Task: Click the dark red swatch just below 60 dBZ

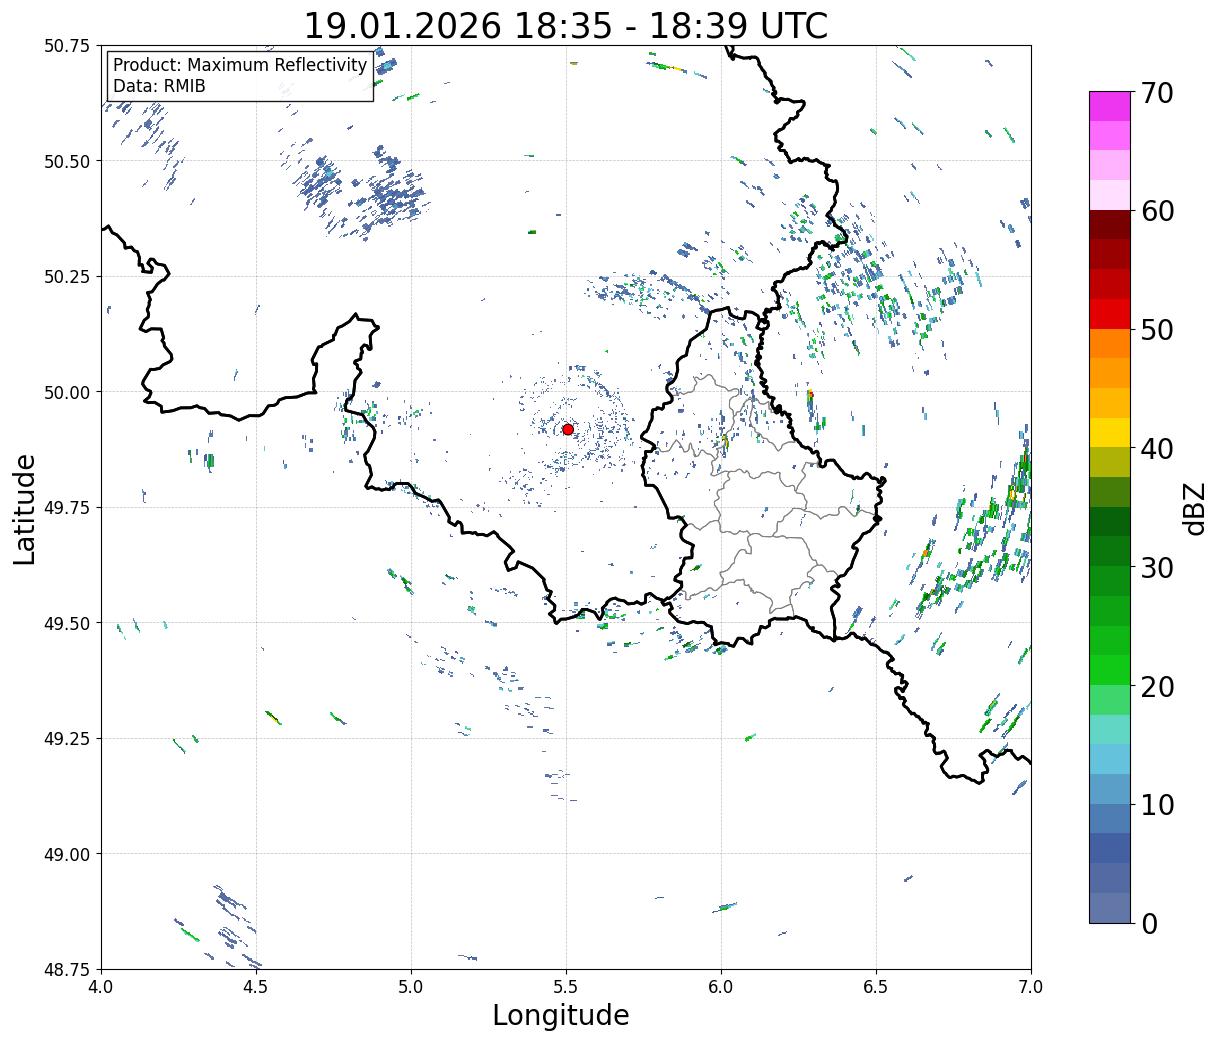Action: tap(1110, 225)
